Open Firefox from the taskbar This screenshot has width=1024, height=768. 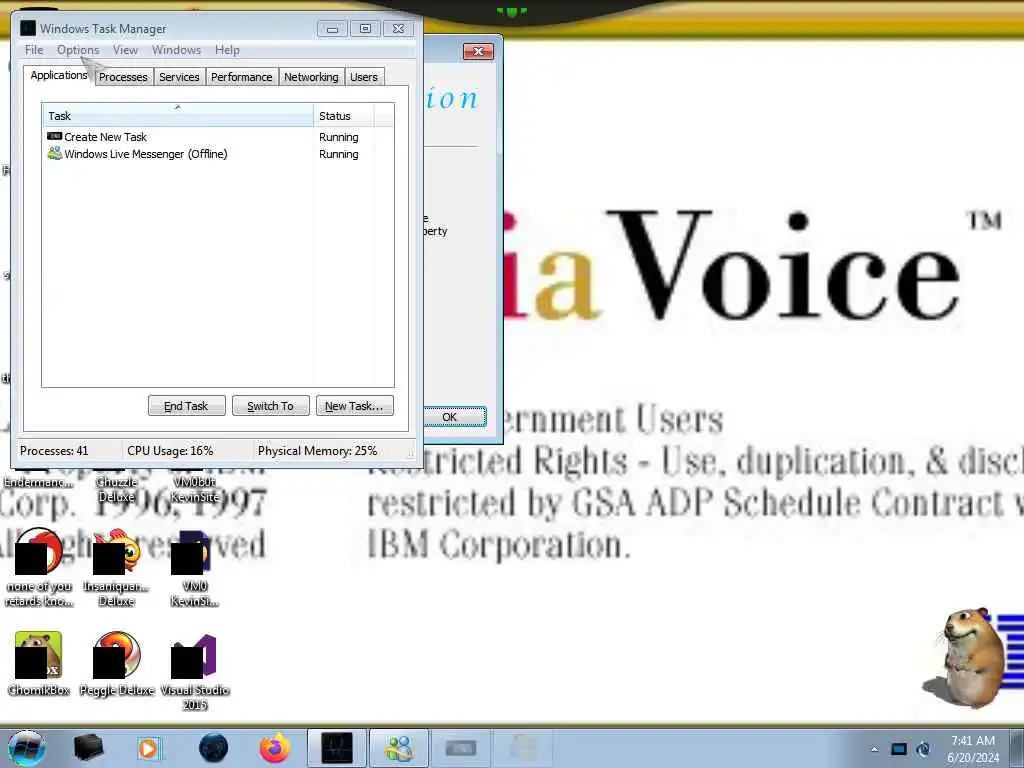tap(275, 748)
